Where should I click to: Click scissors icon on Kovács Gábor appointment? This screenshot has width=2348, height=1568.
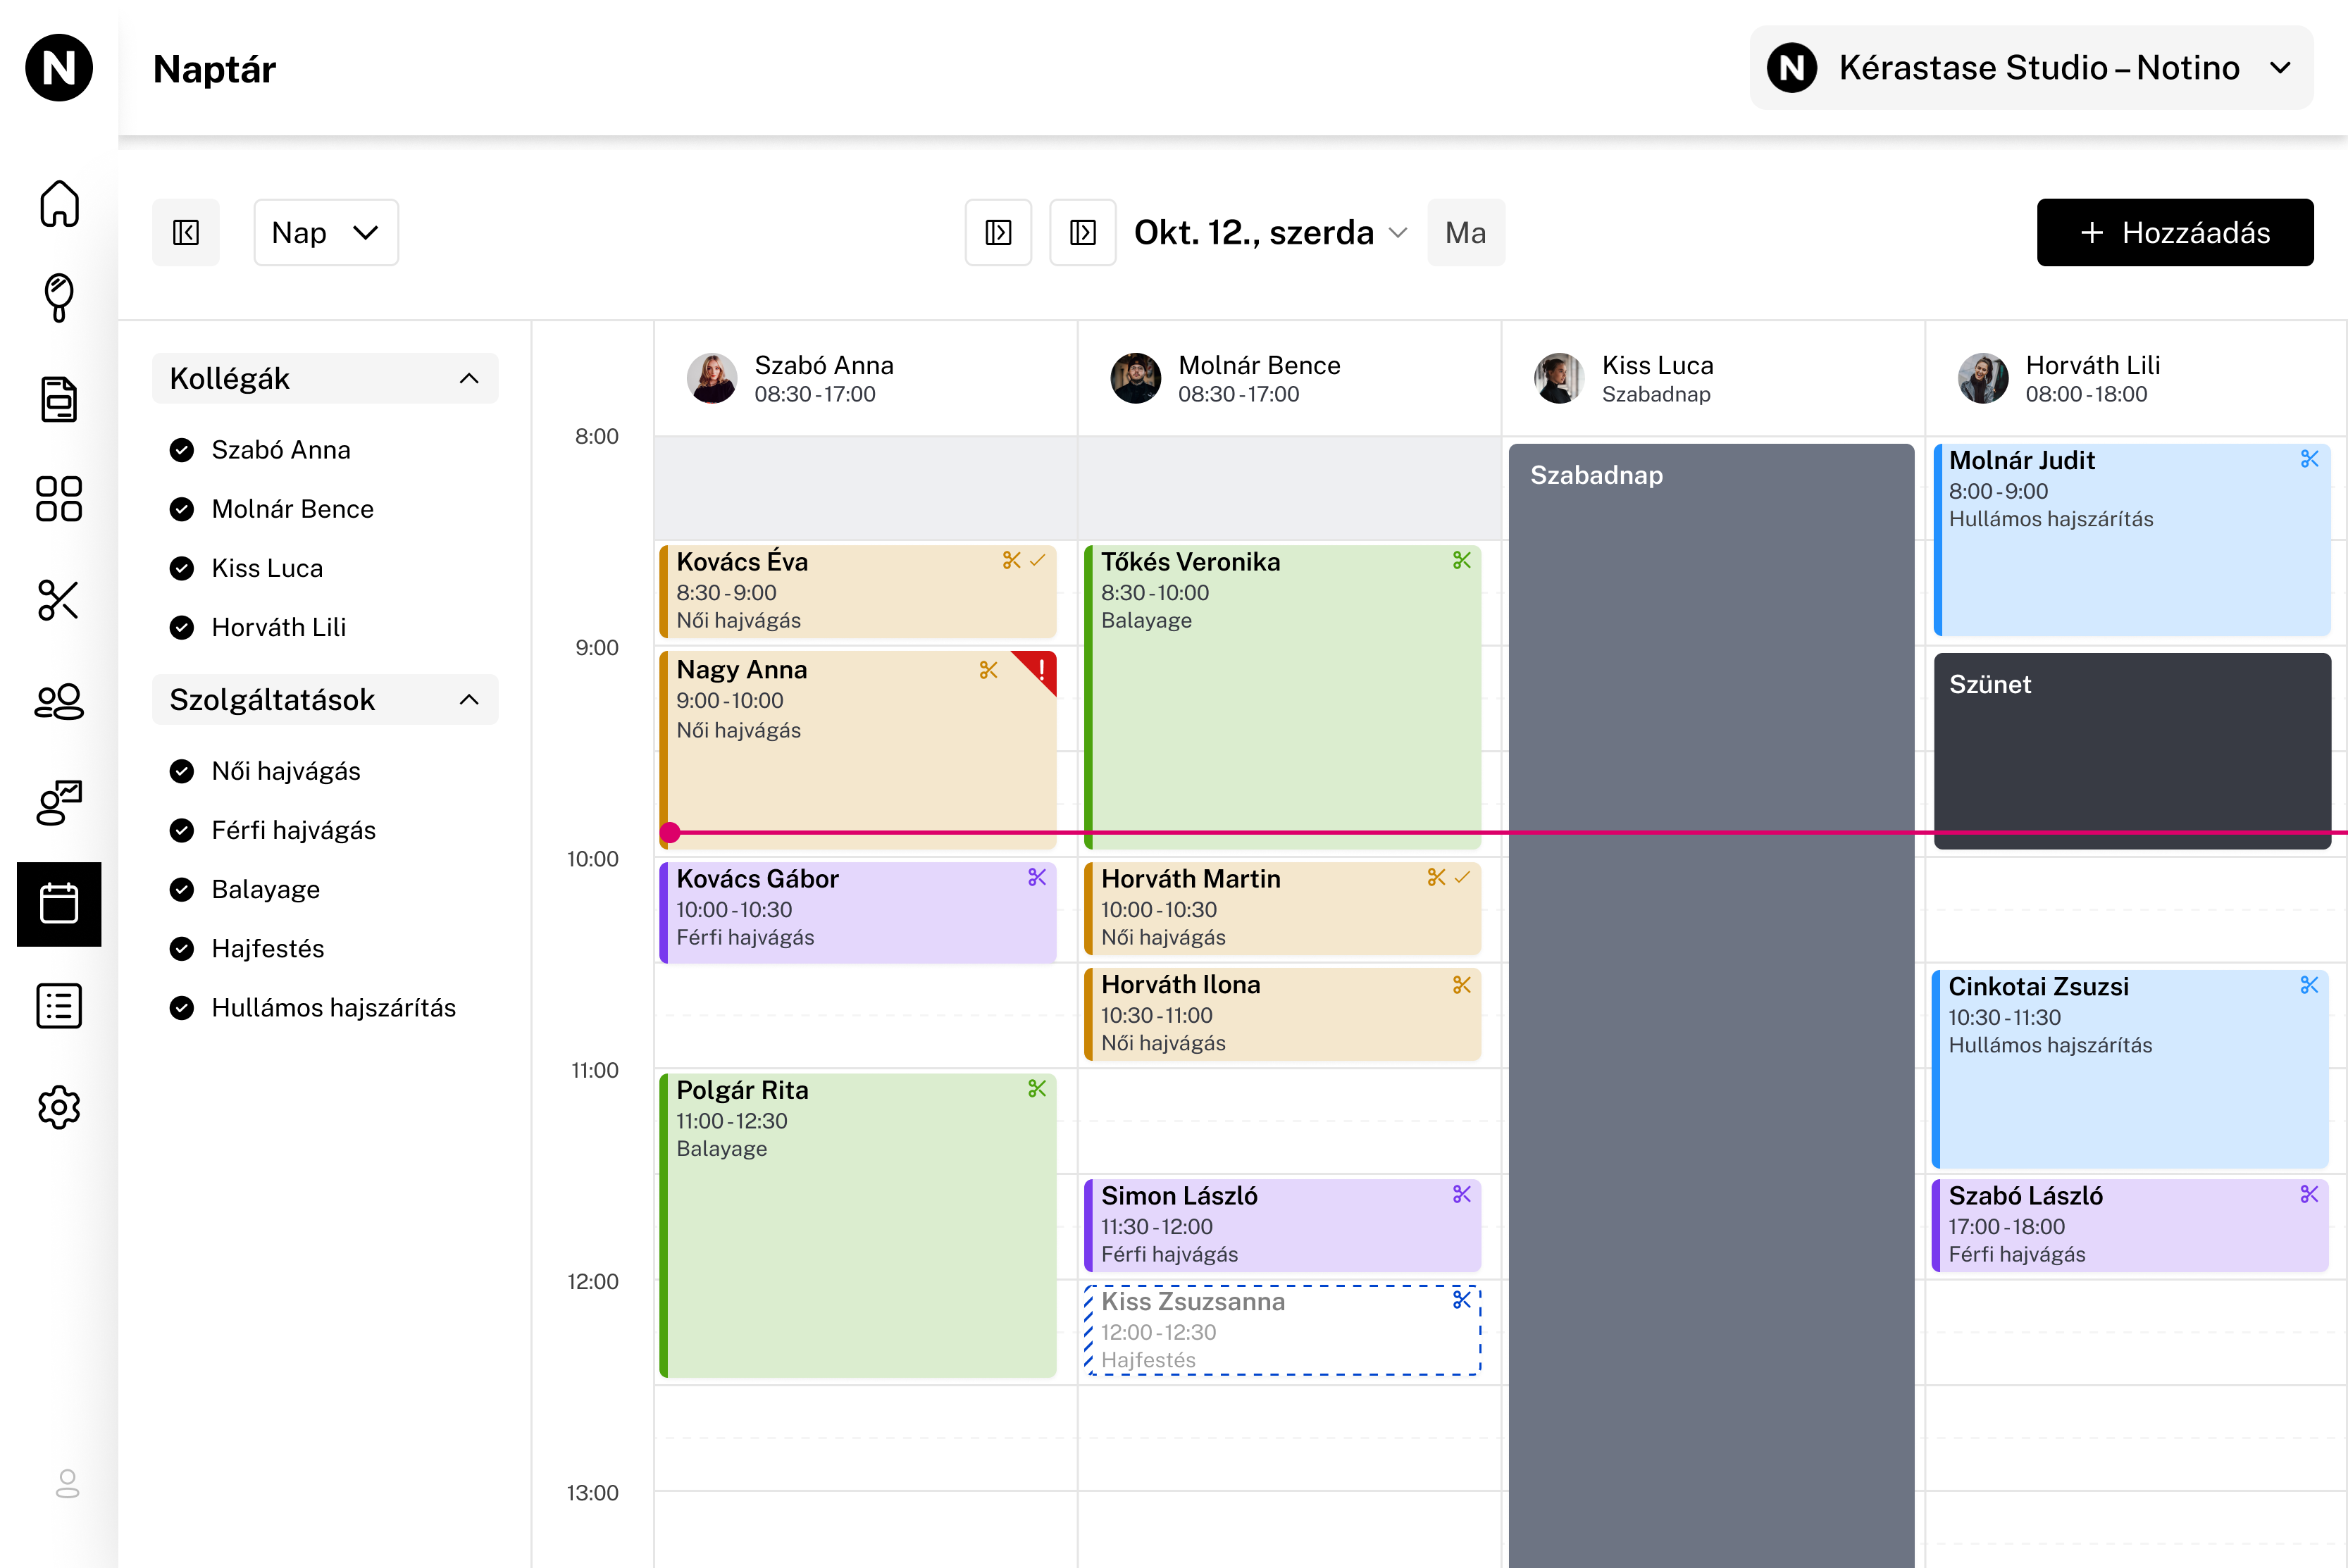click(x=1037, y=877)
